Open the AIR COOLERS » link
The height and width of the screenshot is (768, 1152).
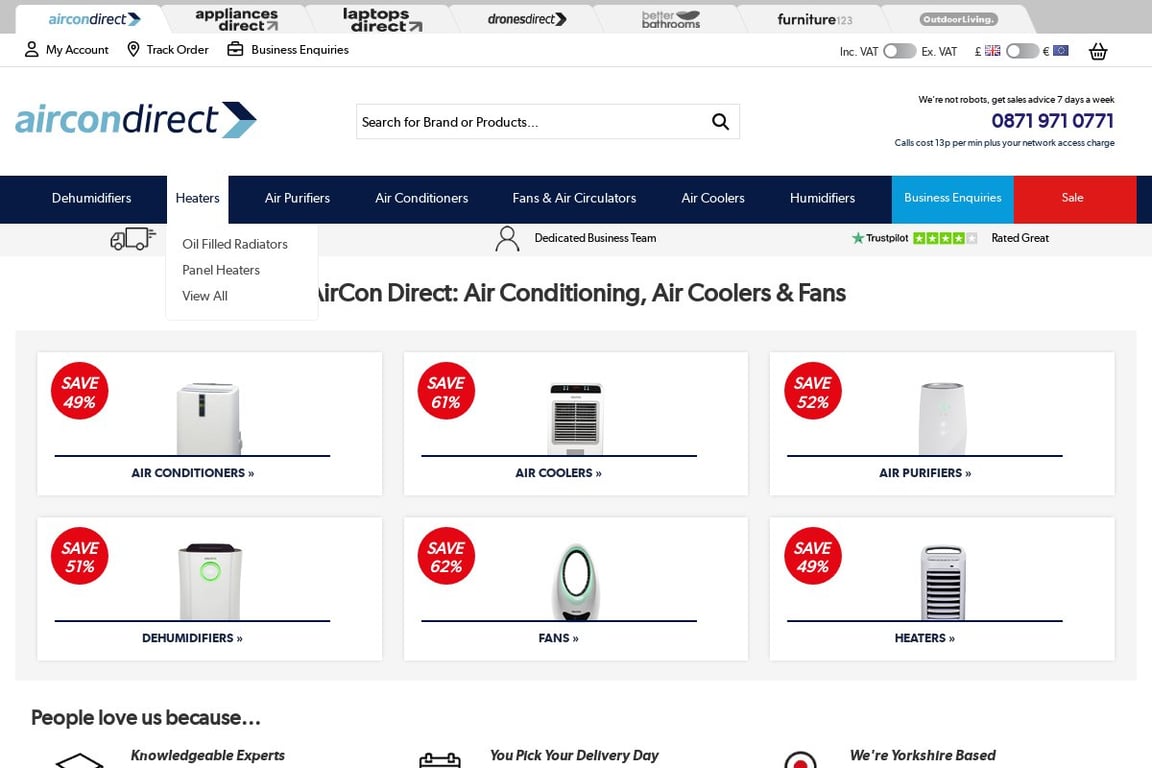pyautogui.click(x=558, y=473)
